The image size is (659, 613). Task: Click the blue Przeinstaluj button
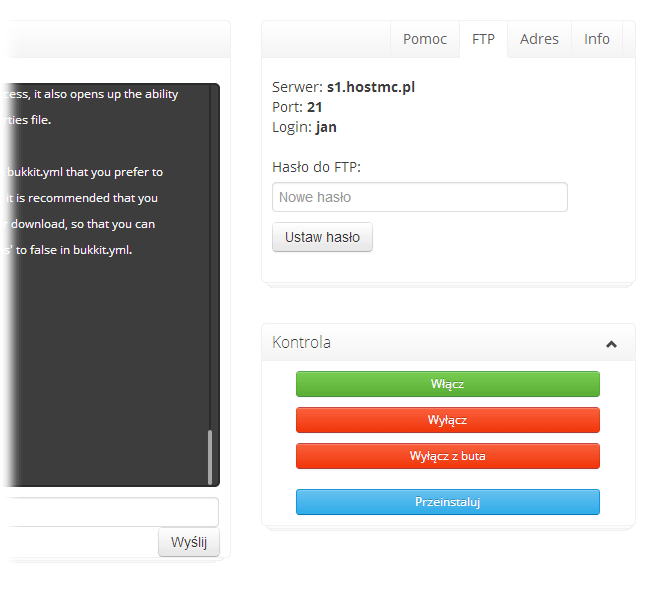point(447,502)
